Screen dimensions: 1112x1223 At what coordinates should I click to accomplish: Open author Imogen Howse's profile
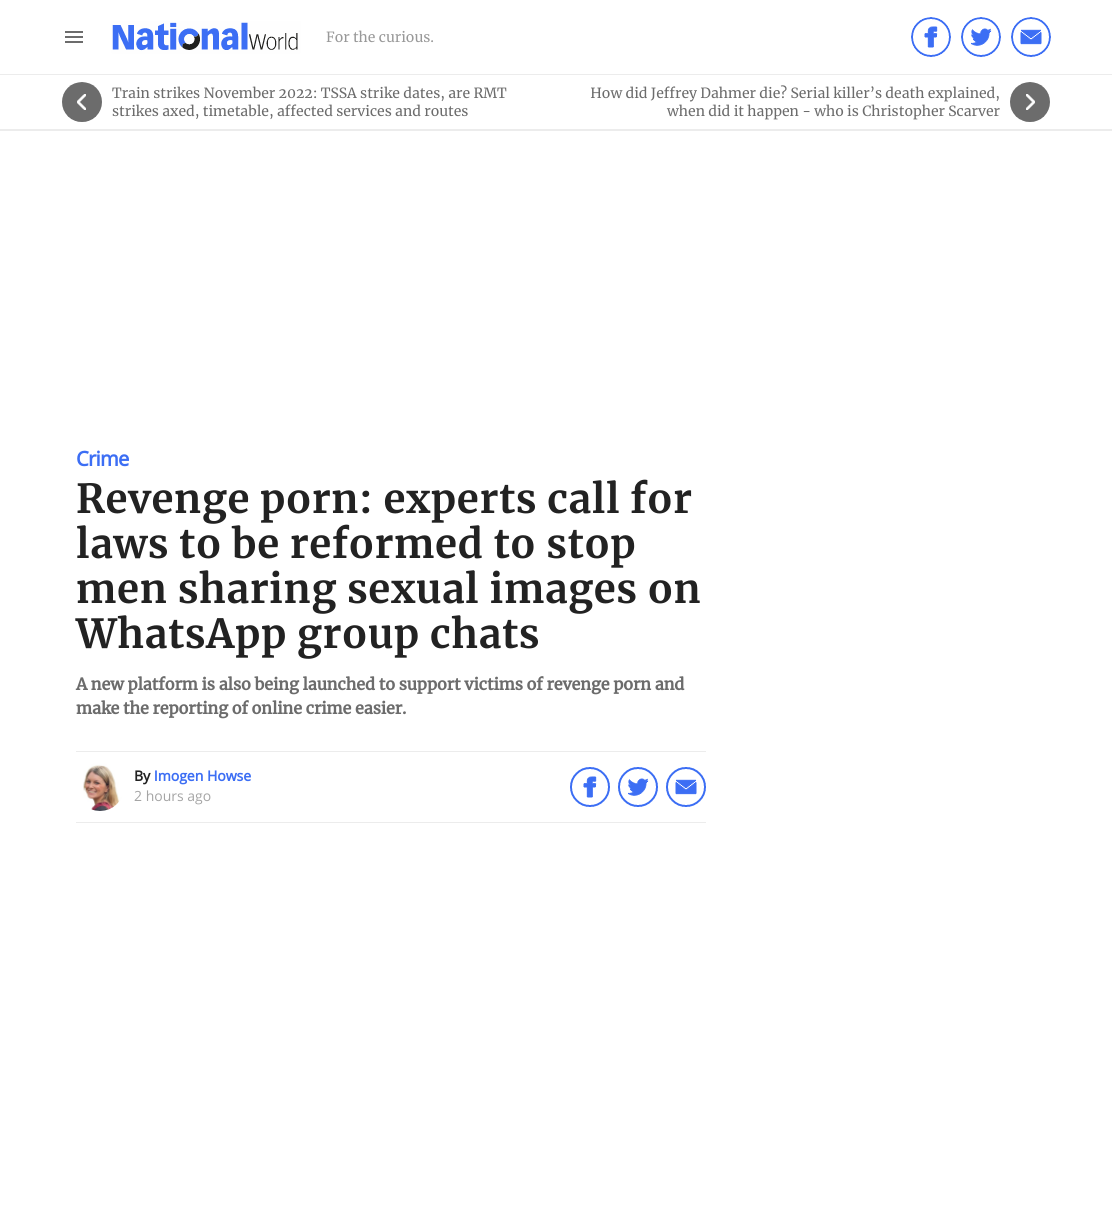[x=202, y=776]
